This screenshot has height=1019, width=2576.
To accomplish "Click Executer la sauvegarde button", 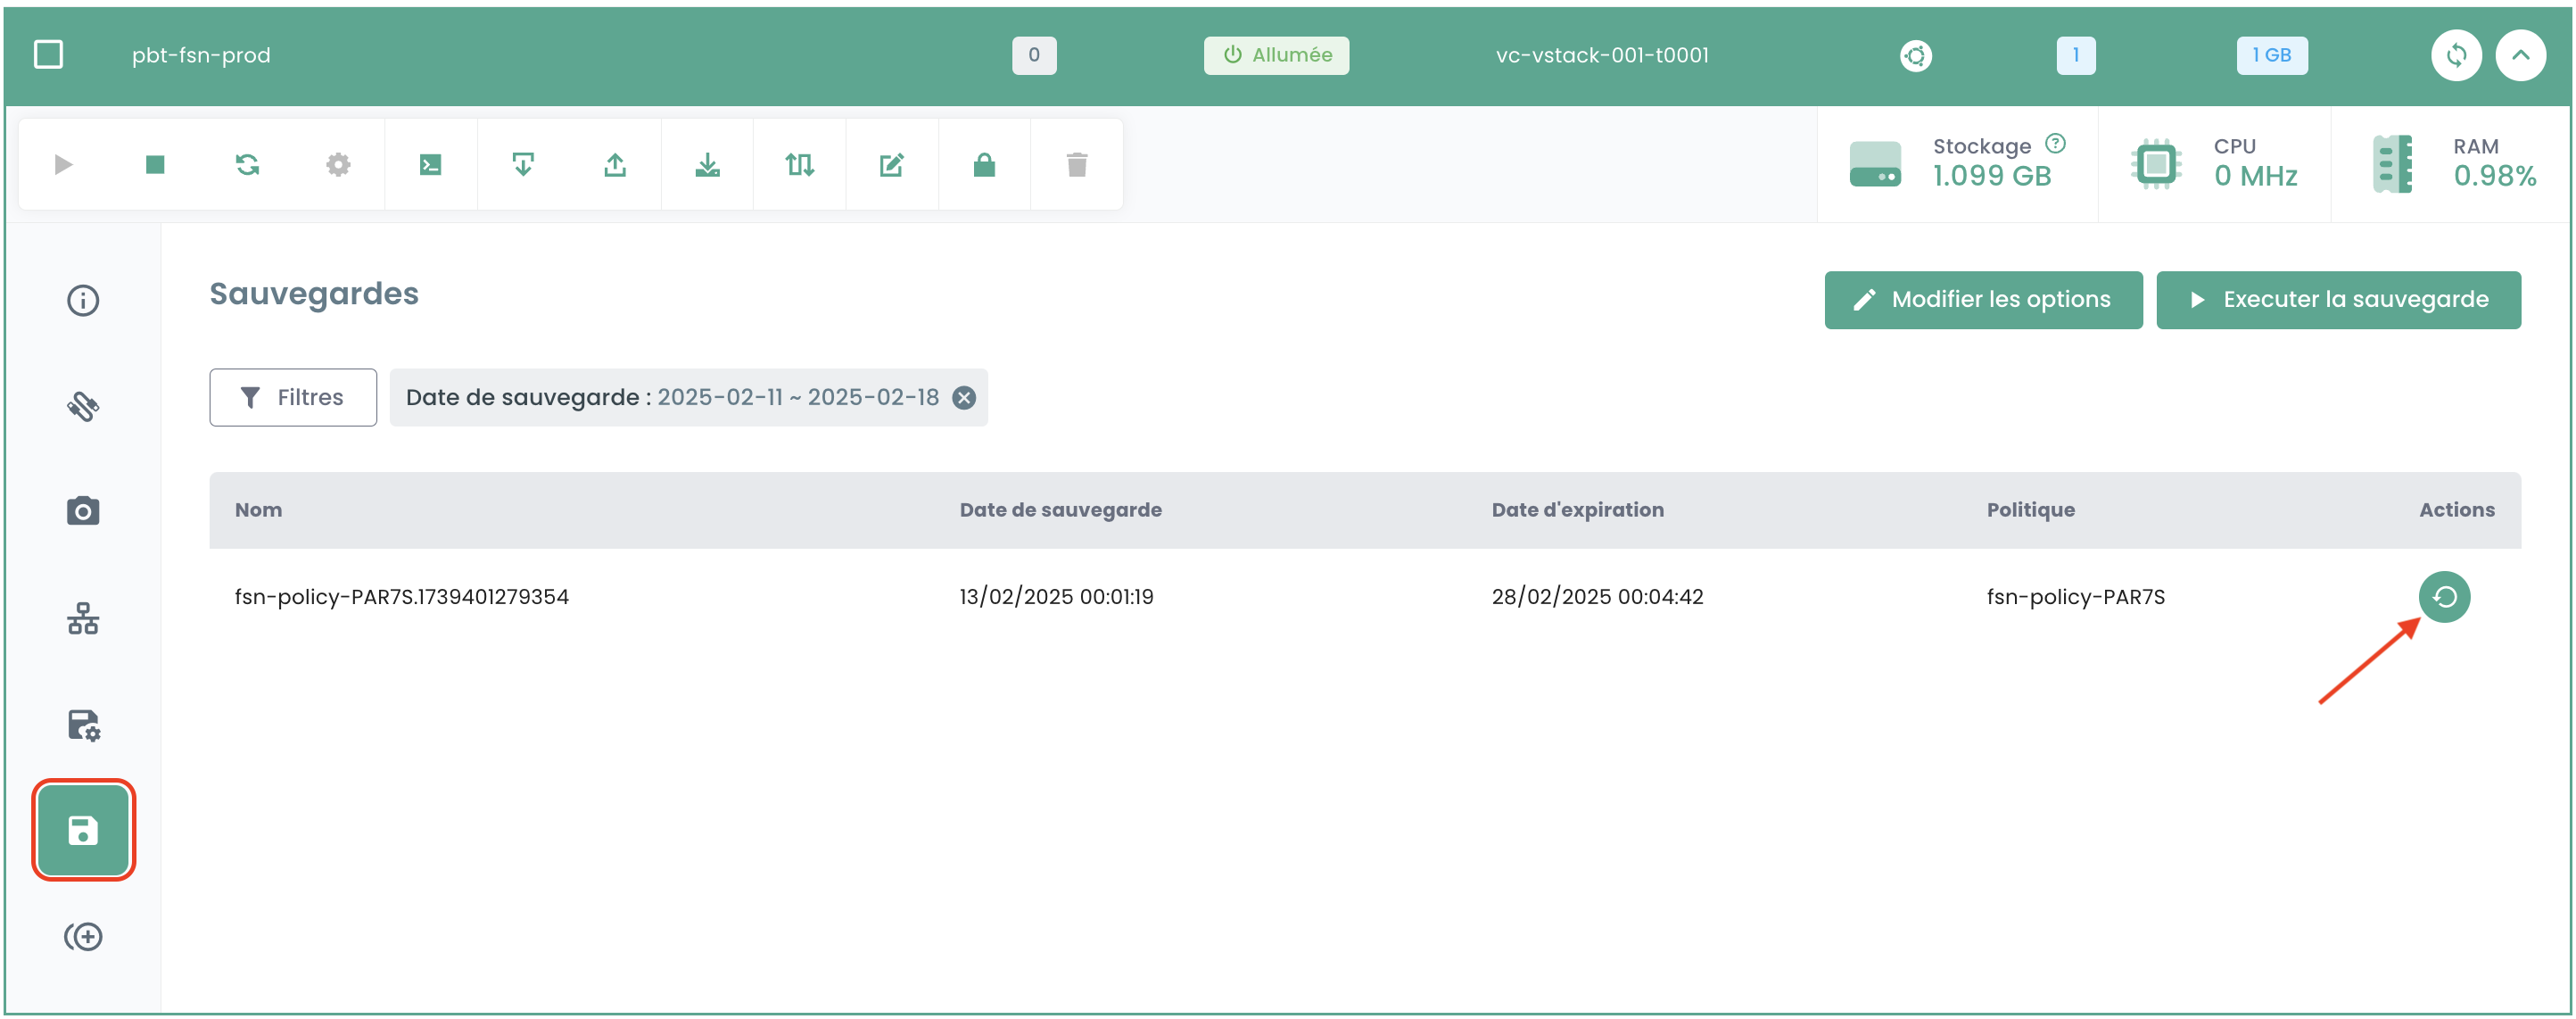I will point(2337,300).
